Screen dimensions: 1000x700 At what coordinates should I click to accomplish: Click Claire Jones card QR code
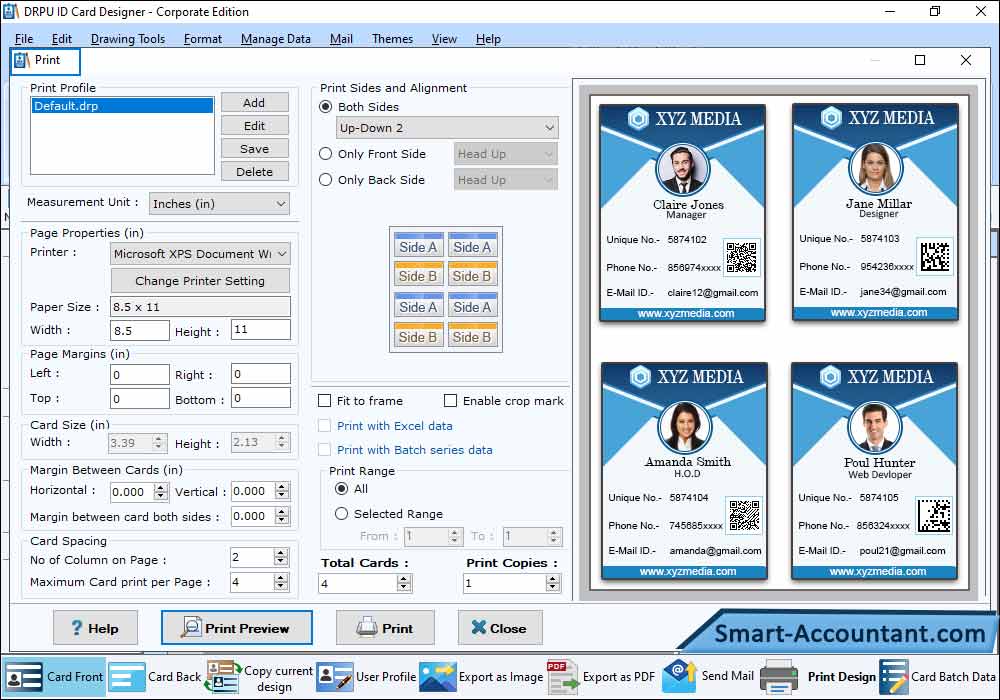[742, 257]
